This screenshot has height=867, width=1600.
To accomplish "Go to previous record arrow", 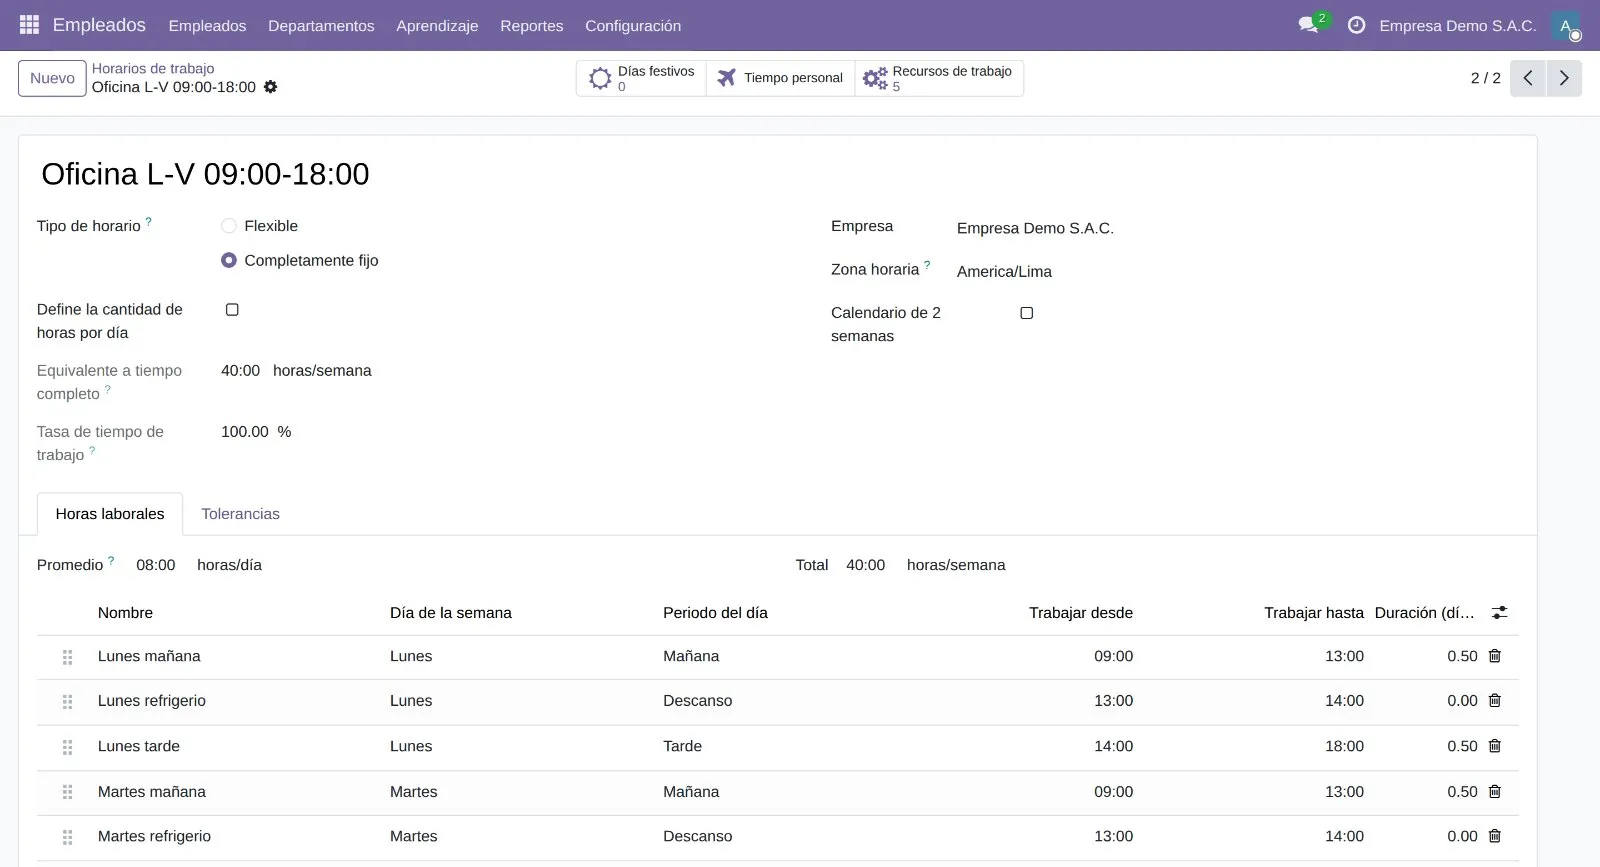I will click(x=1528, y=78).
